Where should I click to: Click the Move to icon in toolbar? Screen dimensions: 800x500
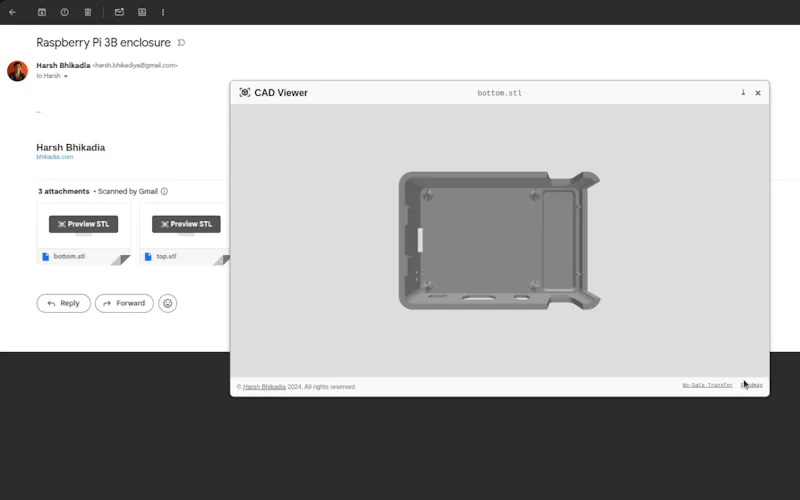(142, 12)
